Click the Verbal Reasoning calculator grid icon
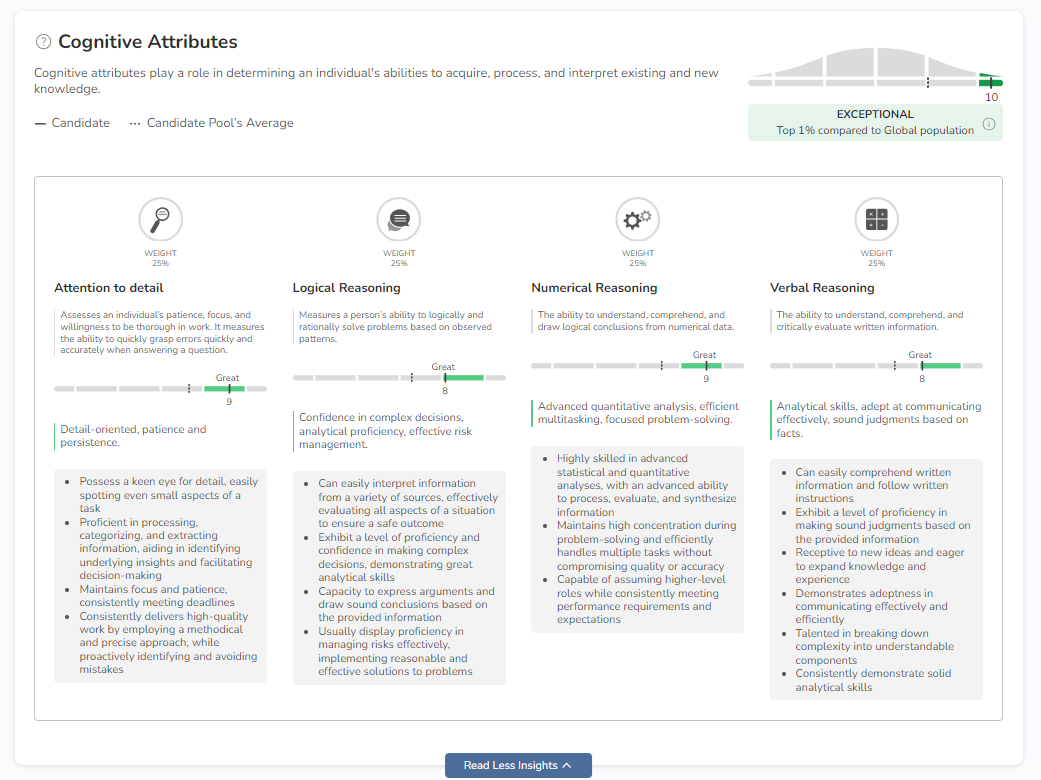Screen dimensions: 1041x780 coord(876,219)
